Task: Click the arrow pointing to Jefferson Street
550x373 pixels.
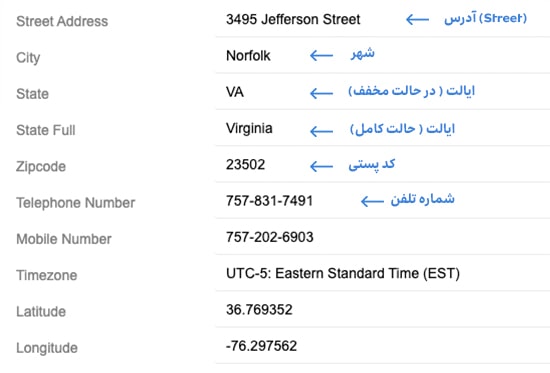Action: (x=417, y=19)
